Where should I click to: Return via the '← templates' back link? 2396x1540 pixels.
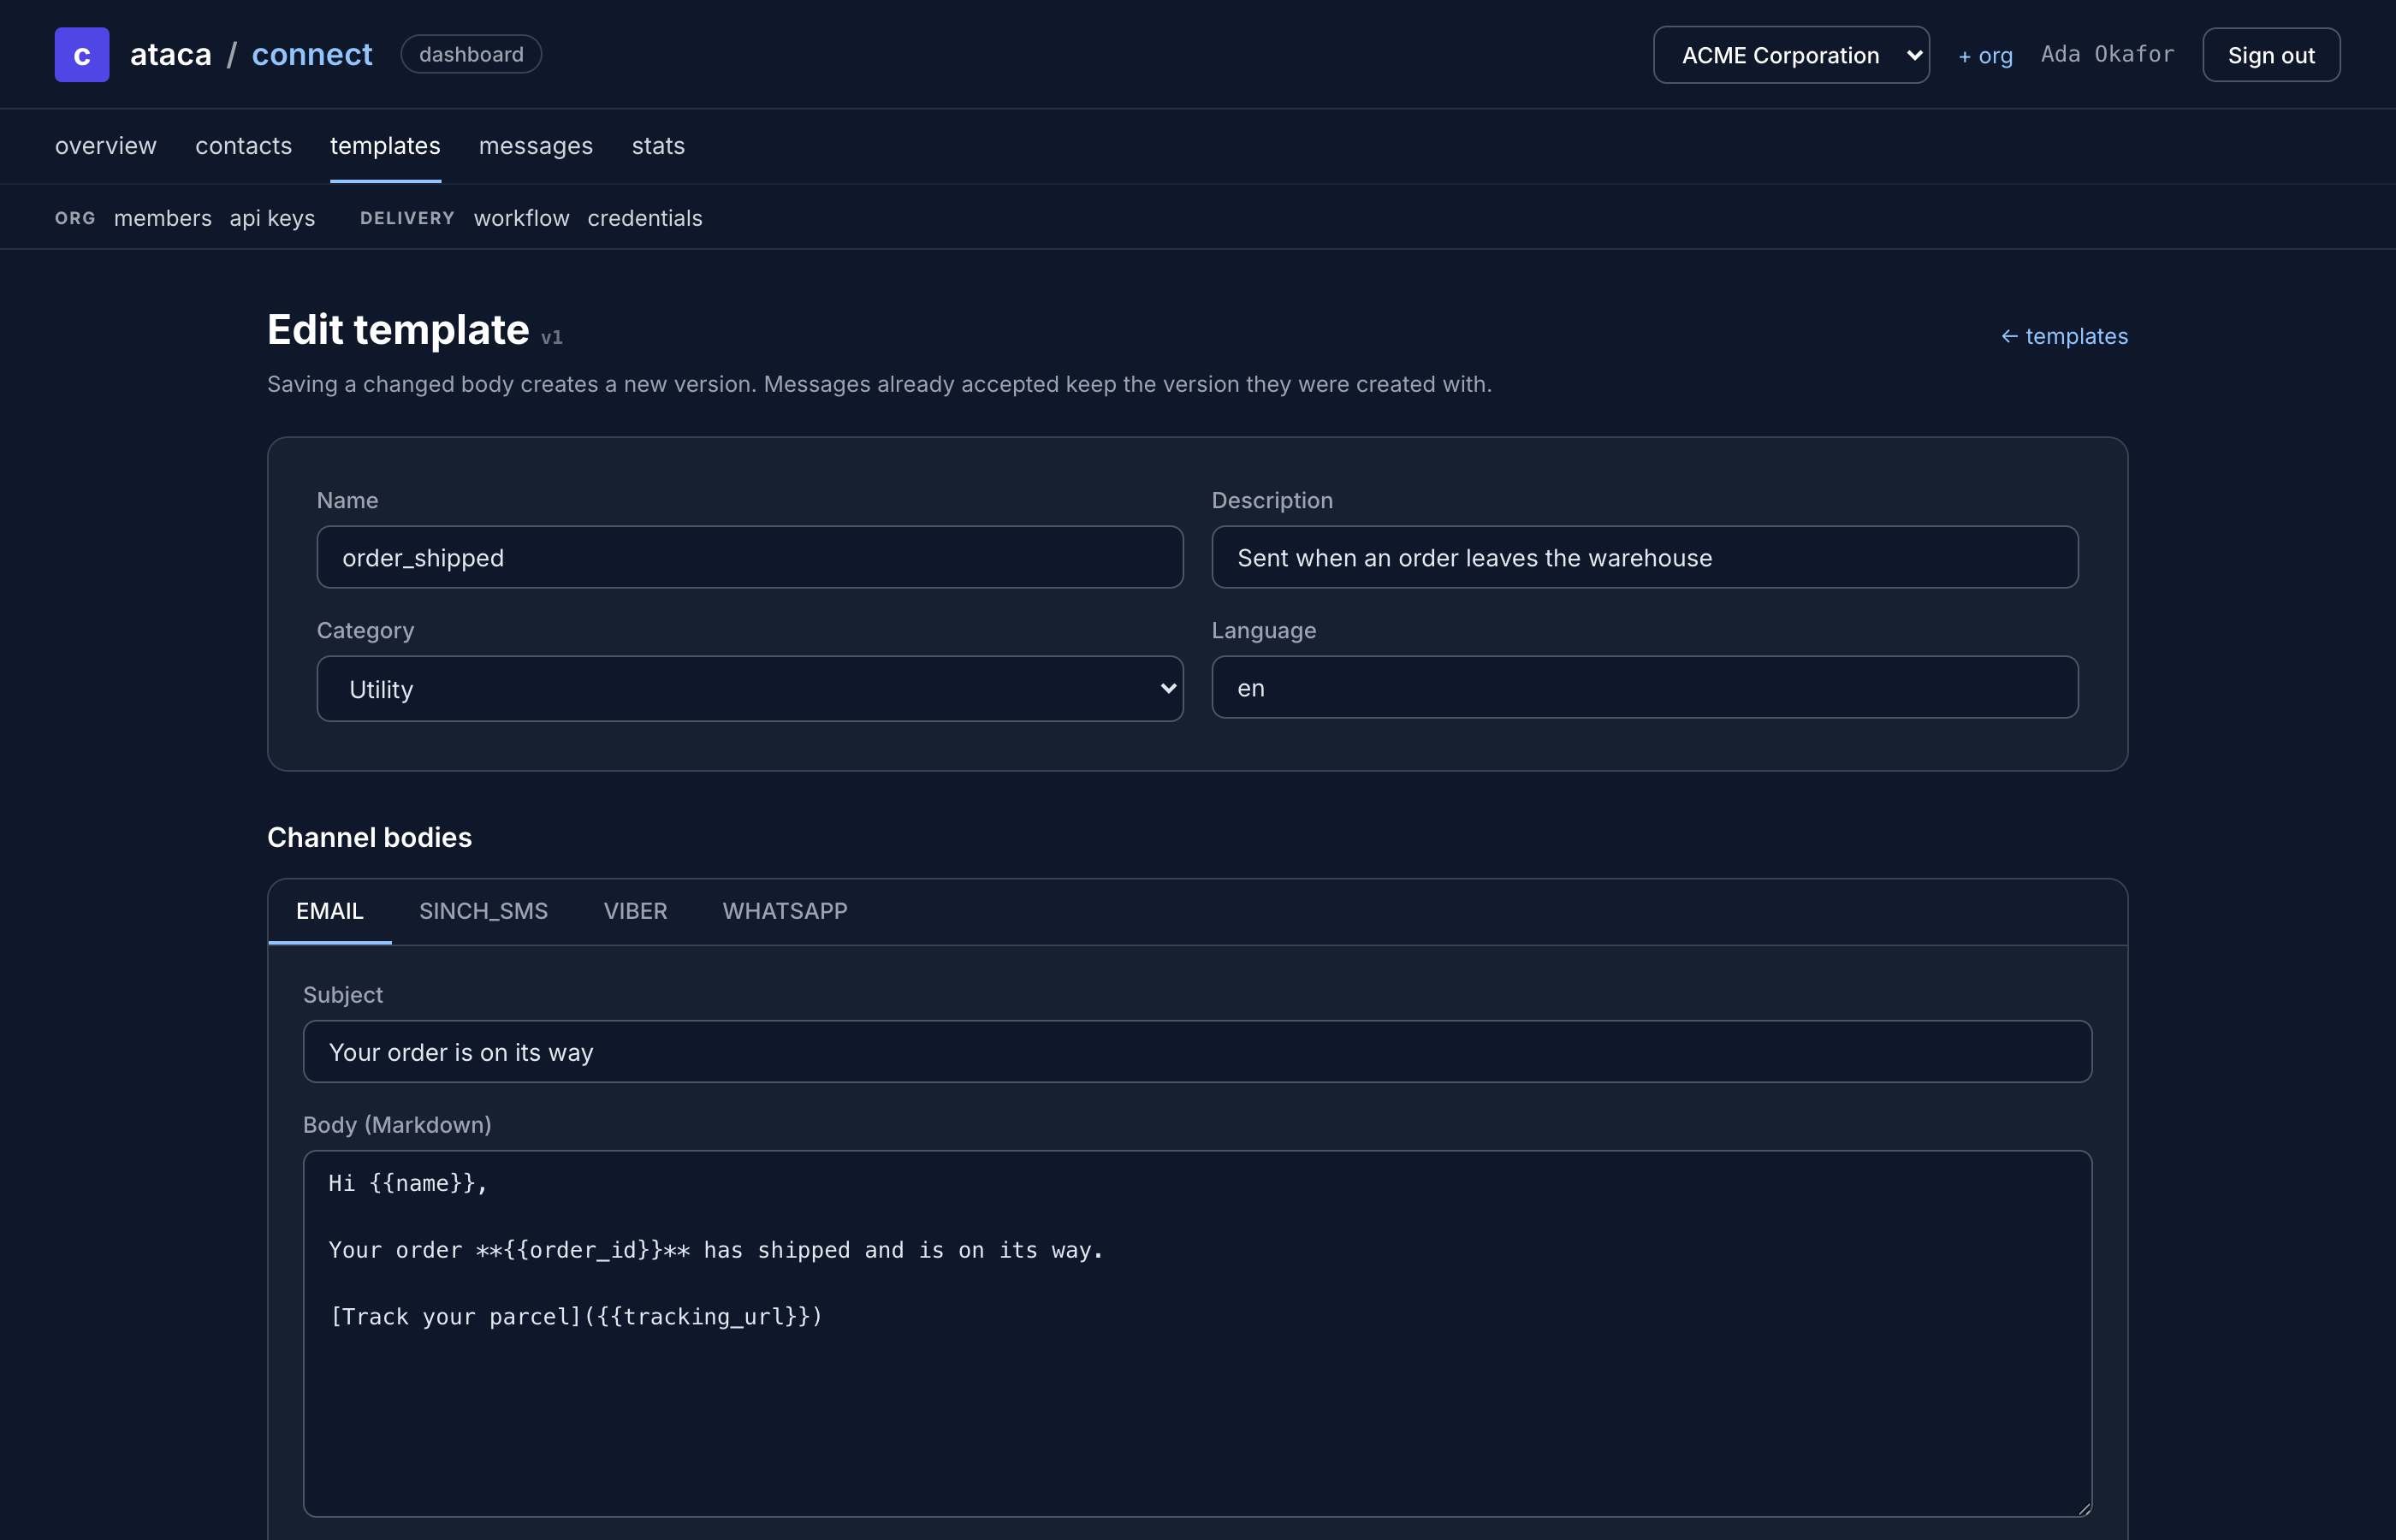[x=2064, y=336]
